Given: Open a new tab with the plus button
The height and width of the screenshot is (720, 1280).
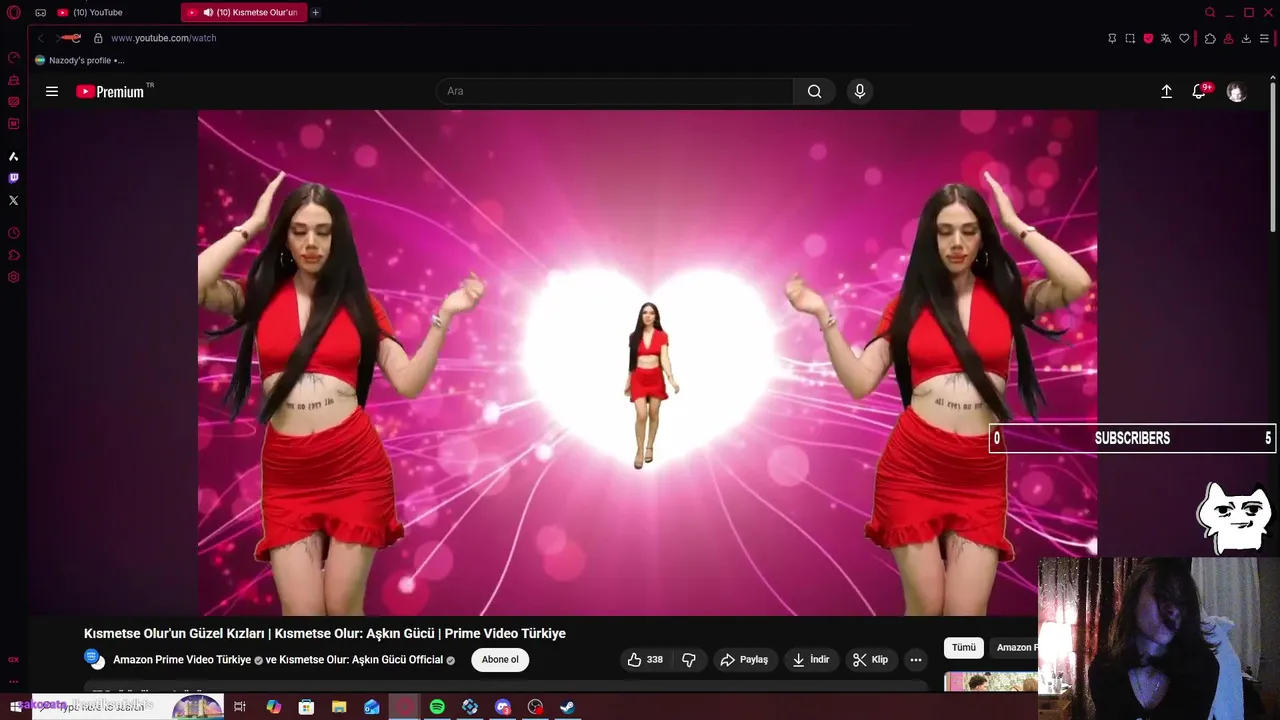Looking at the screenshot, I should (x=315, y=12).
